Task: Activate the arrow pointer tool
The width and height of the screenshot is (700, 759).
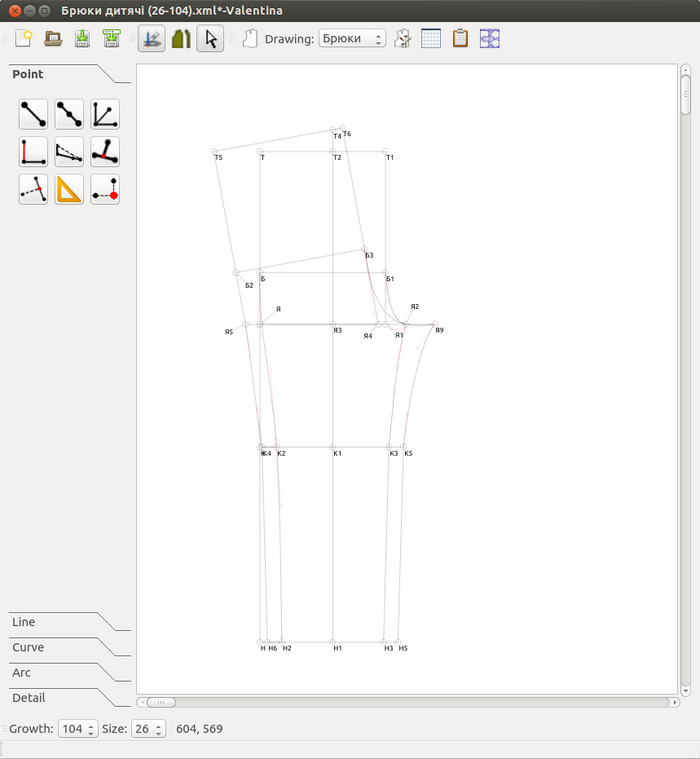Action: pyautogui.click(x=210, y=38)
